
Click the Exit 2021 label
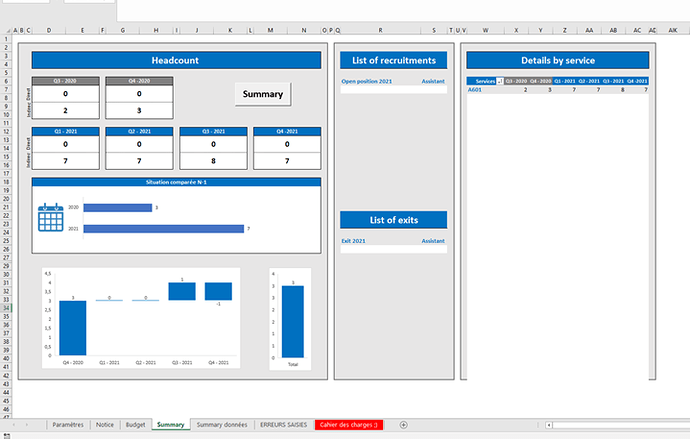point(353,241)
